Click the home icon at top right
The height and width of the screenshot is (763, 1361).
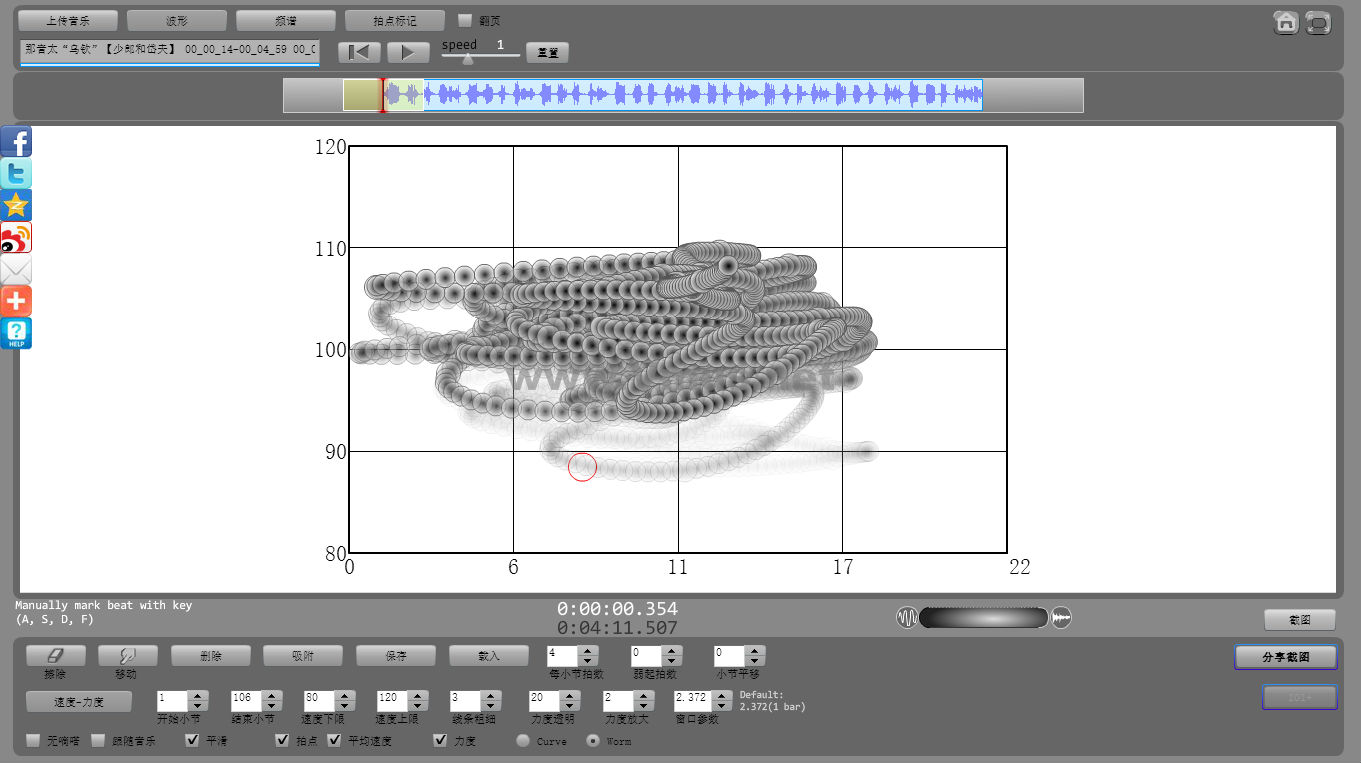[x=1286, y=22]
